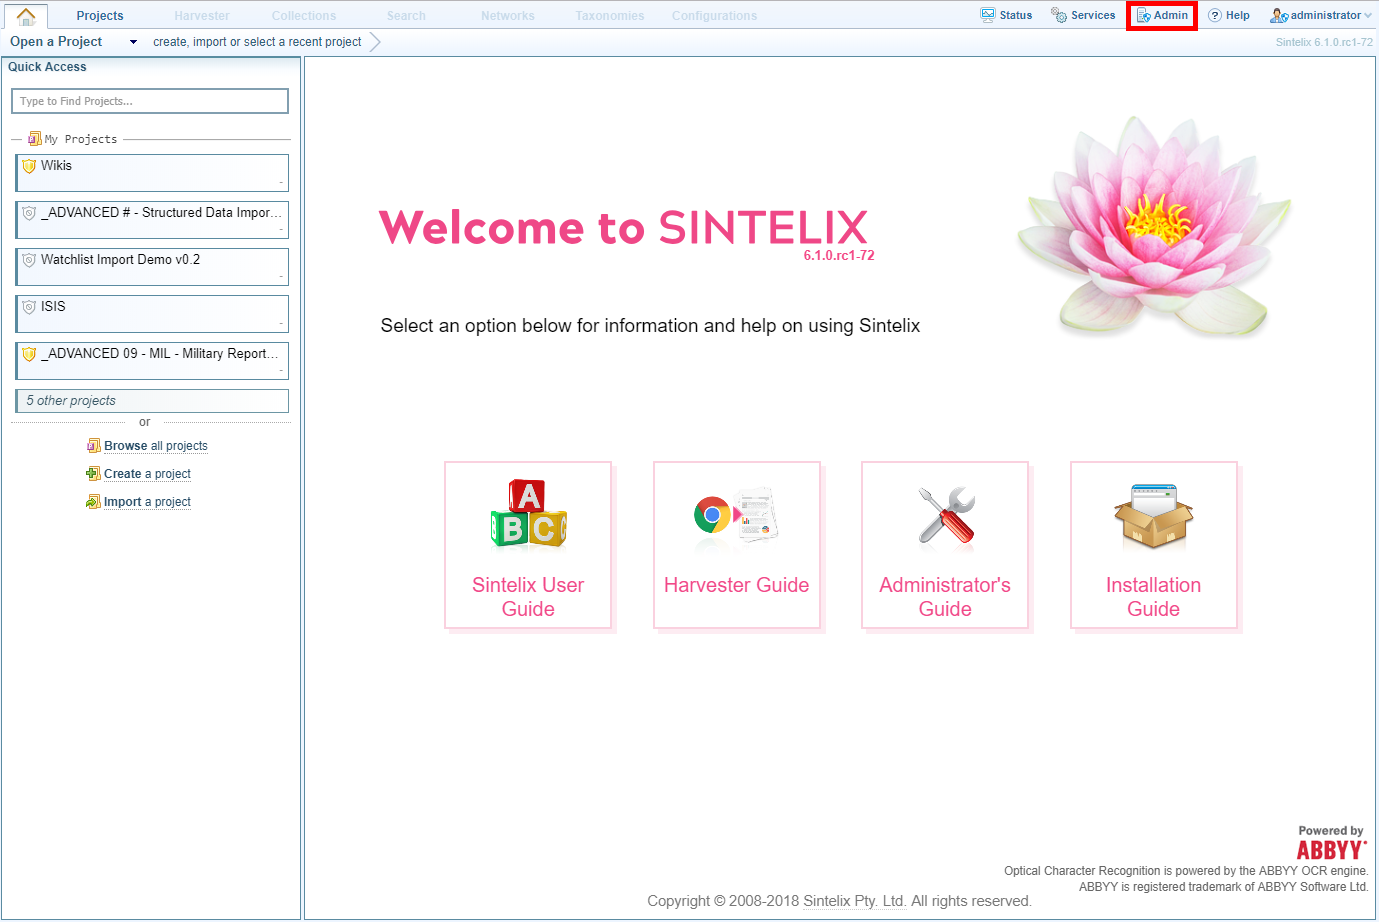Click the Status monitor icon
This screenshot has width=1379, height=922.
pos(988,15)
